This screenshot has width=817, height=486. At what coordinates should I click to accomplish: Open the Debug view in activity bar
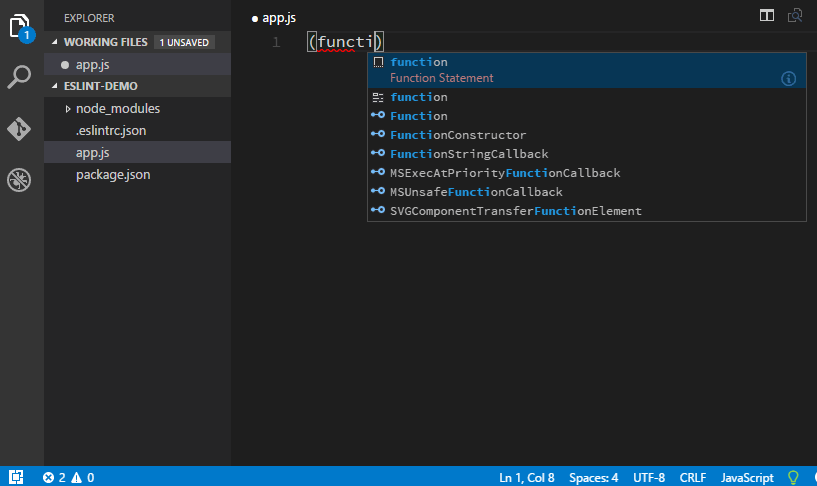(19, 180)
